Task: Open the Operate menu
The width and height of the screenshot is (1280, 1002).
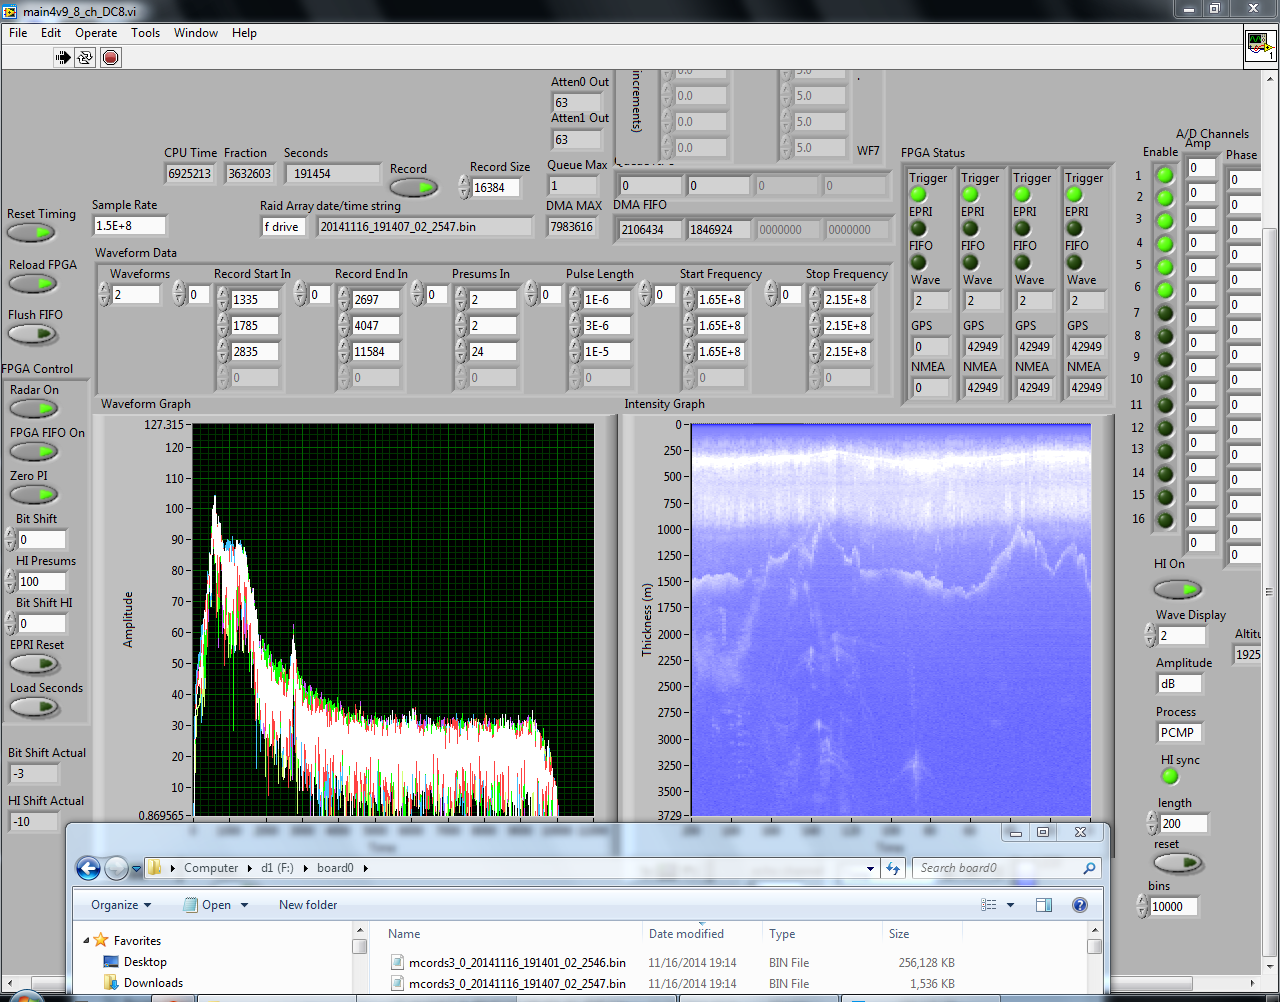Action: pyautogui.click(x=96, y=33)
